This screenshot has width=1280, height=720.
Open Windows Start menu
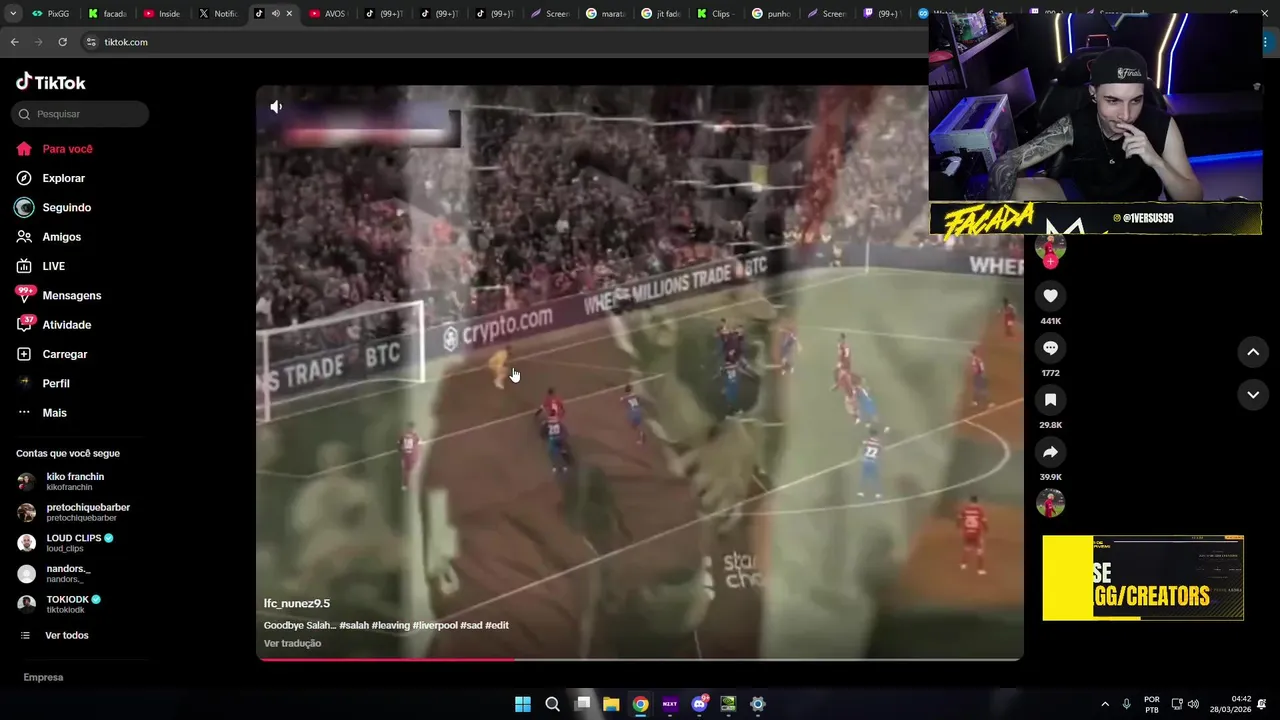point(523,704)
